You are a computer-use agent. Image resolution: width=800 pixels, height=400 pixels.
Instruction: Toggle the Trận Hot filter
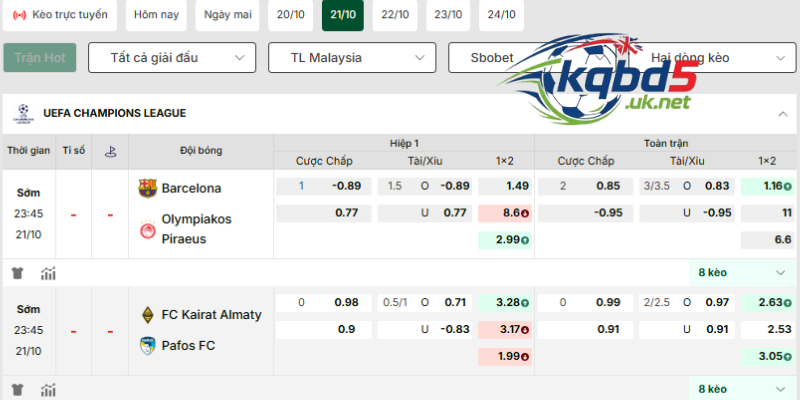[40, 58]
